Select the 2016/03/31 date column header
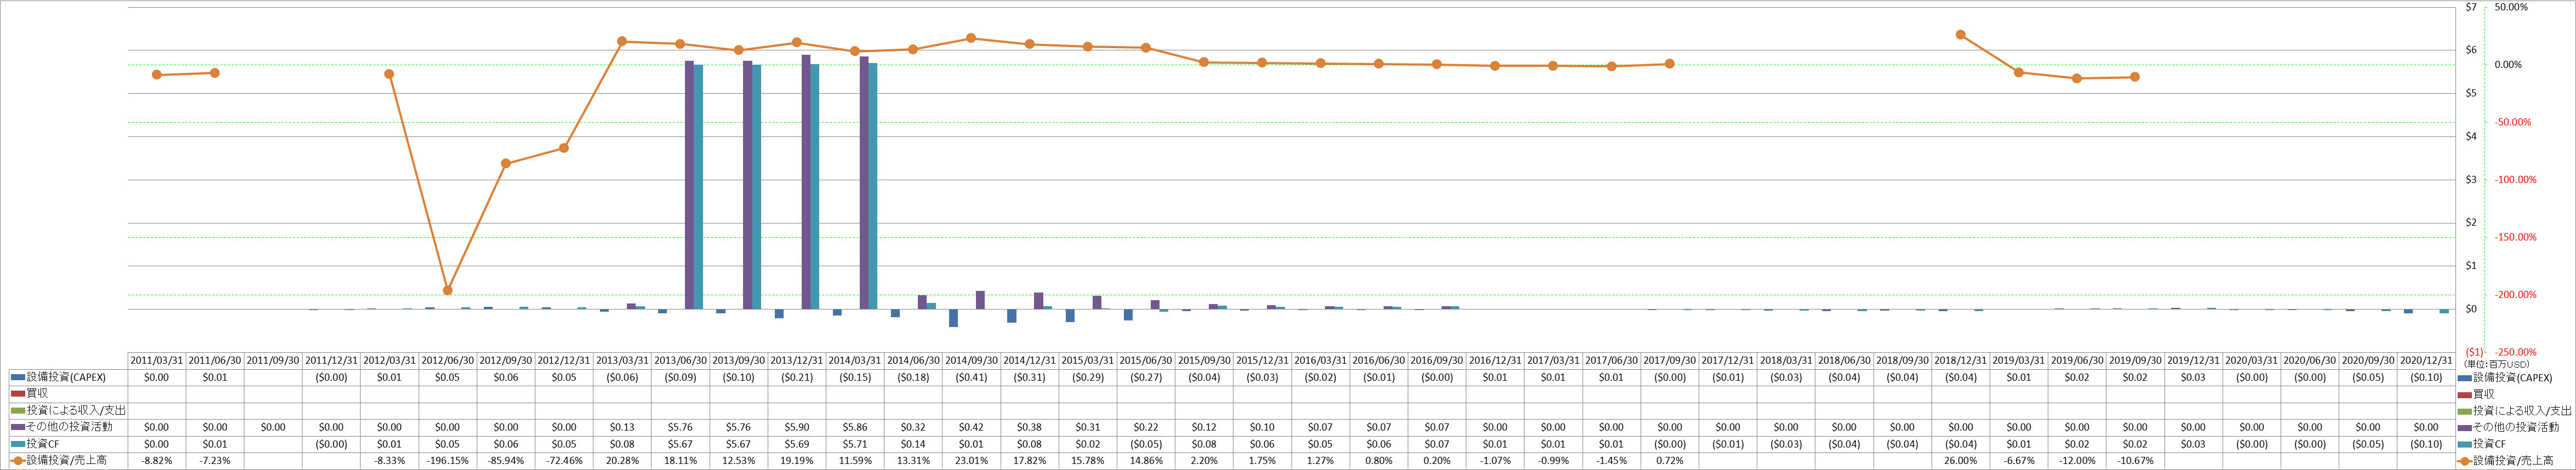This screenshot has width=2576, height=470. (1321, 361)
